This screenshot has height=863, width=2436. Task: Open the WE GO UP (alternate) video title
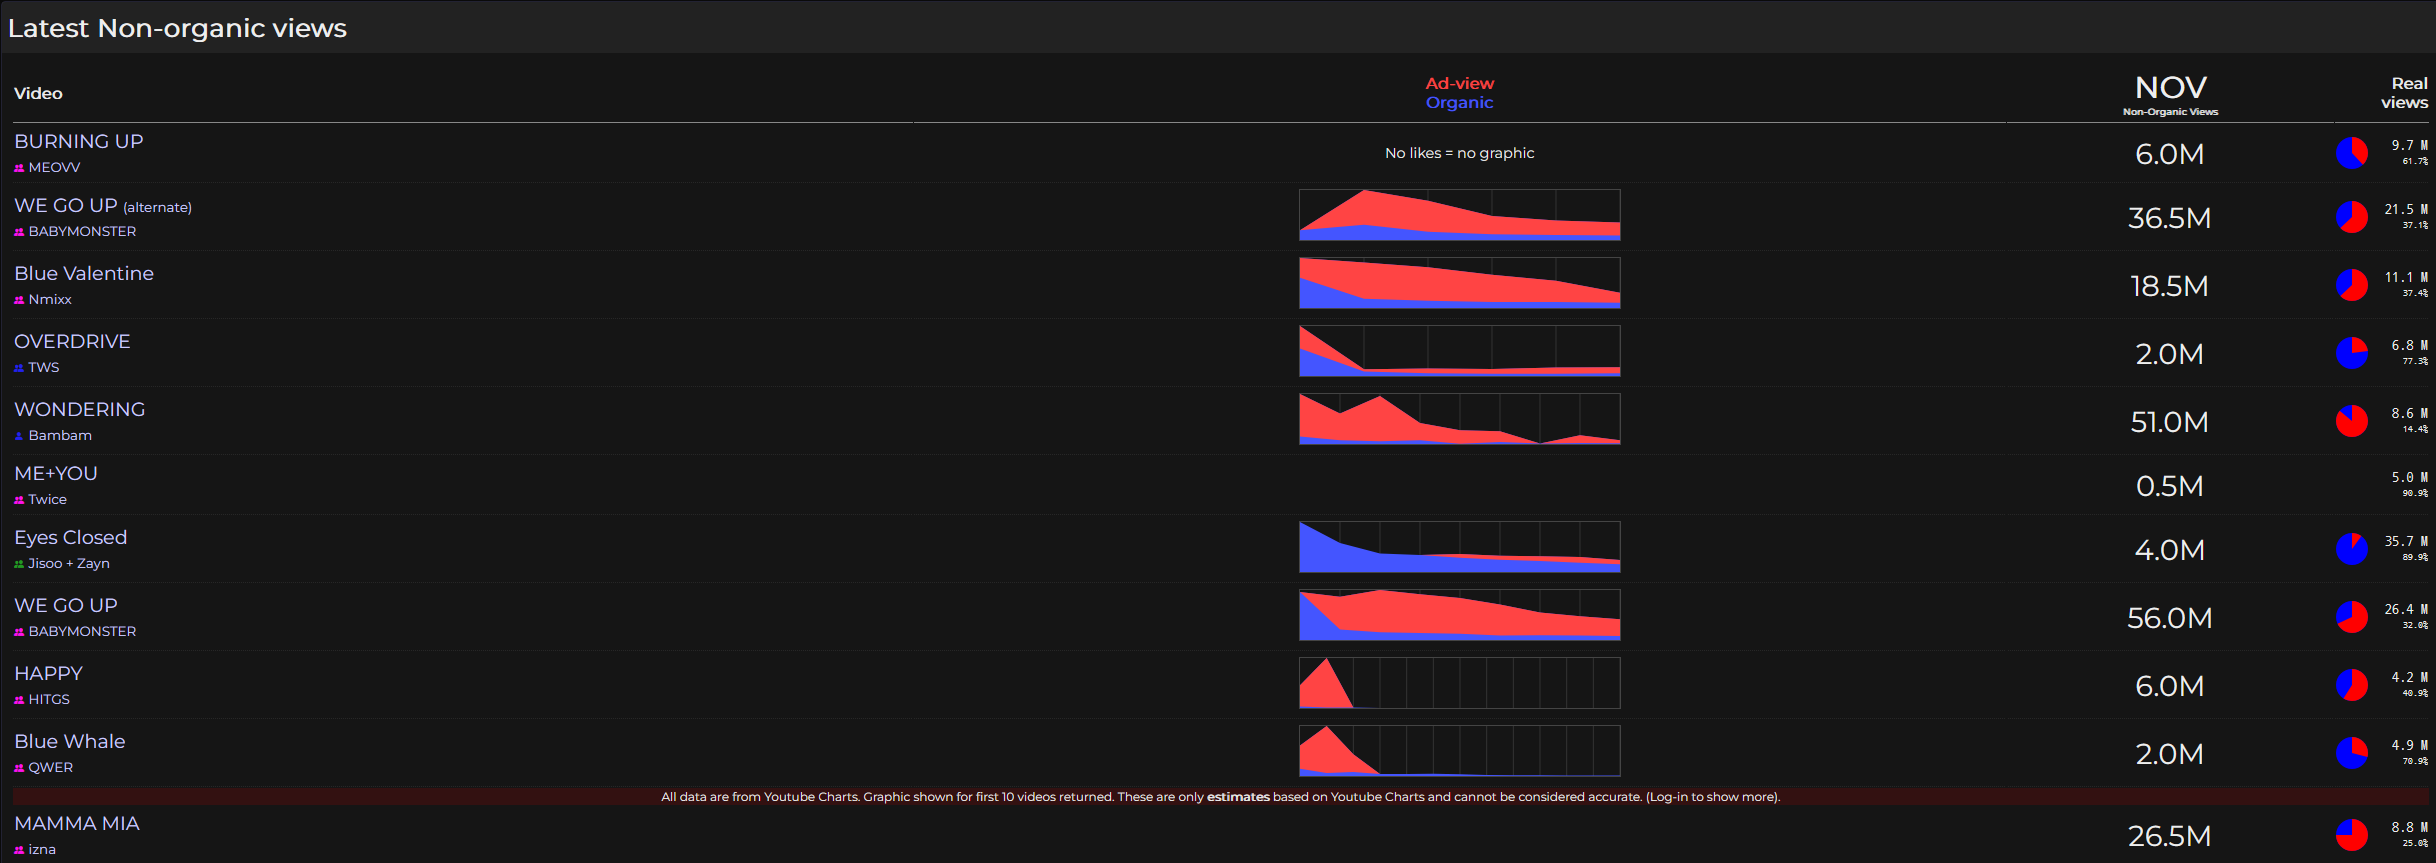click(x=103, y=205)
